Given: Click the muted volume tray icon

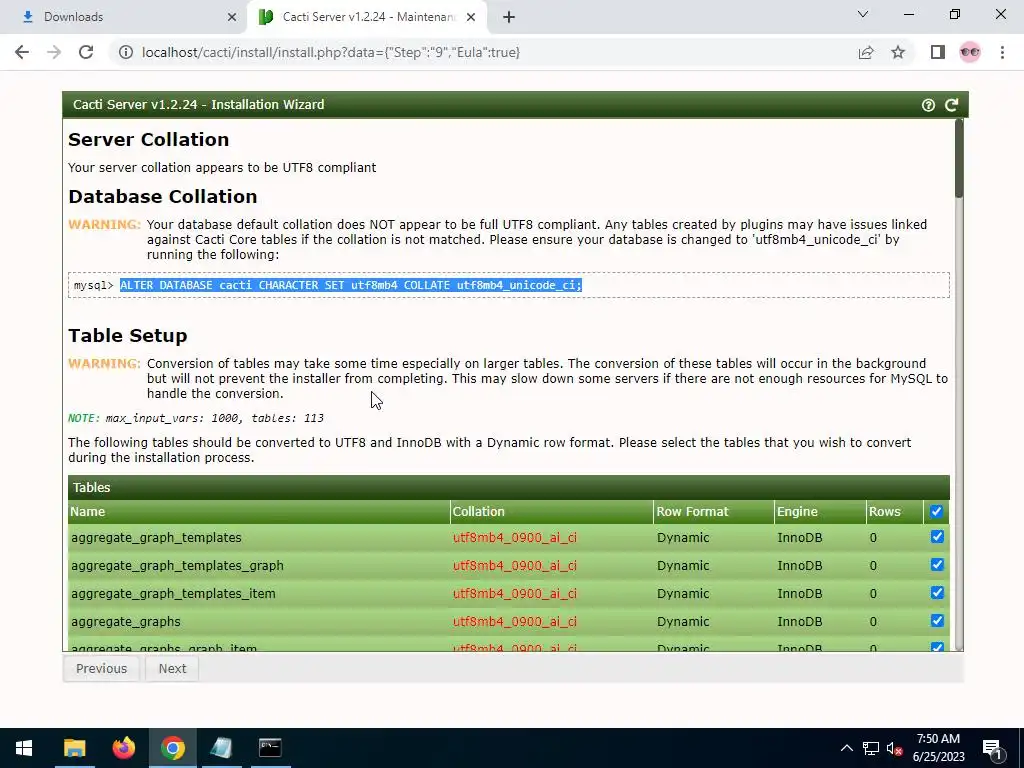Looking at the screenshot, I should [x=894, y=748].
